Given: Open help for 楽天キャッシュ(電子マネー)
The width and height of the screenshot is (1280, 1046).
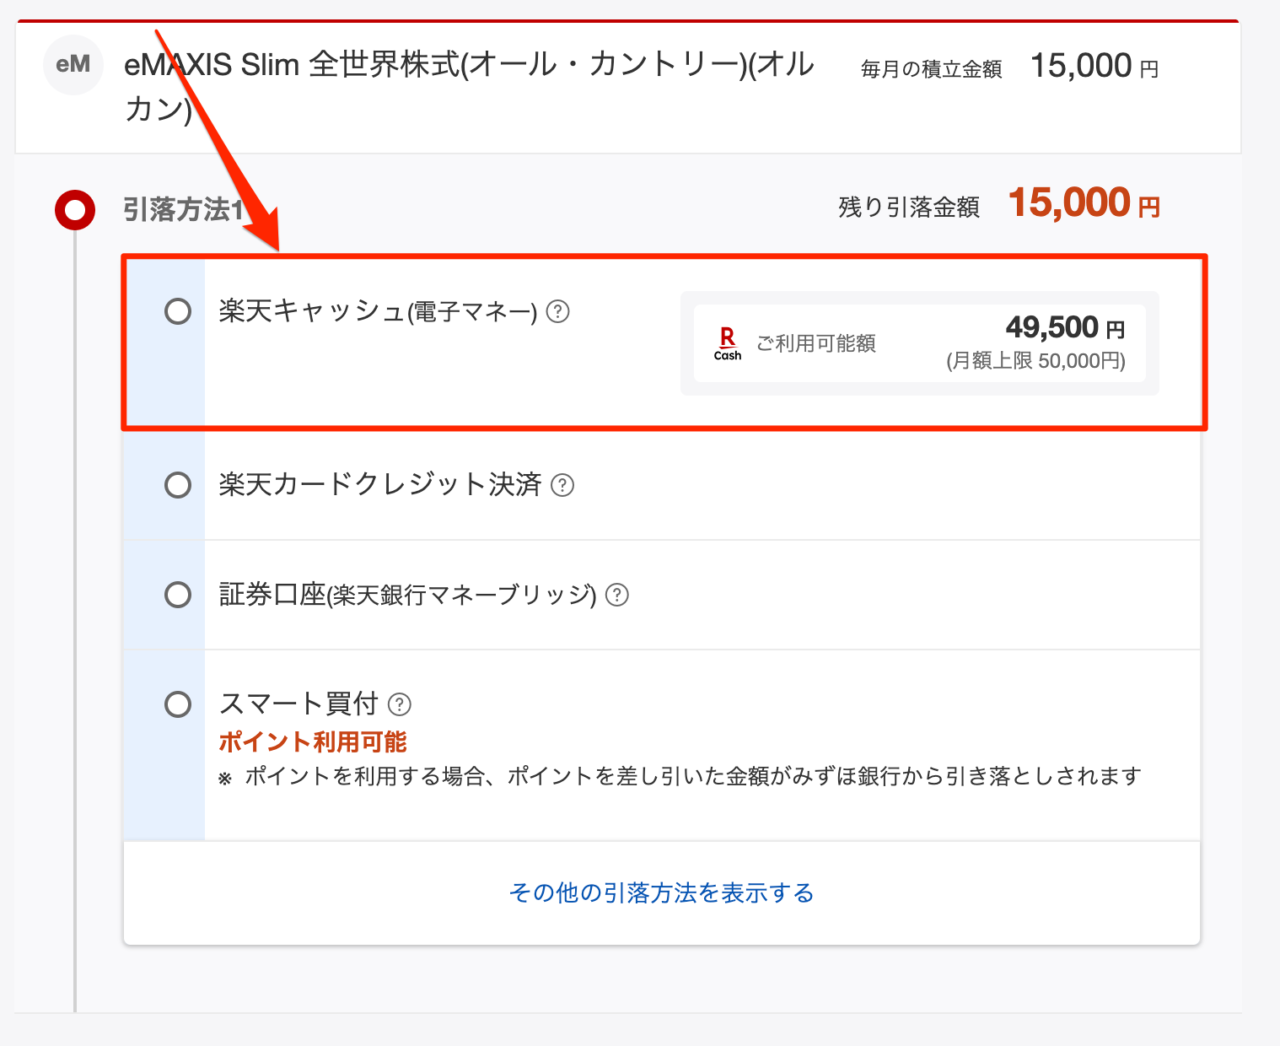Looking at the screenshot, I should (x=558, y=312).
